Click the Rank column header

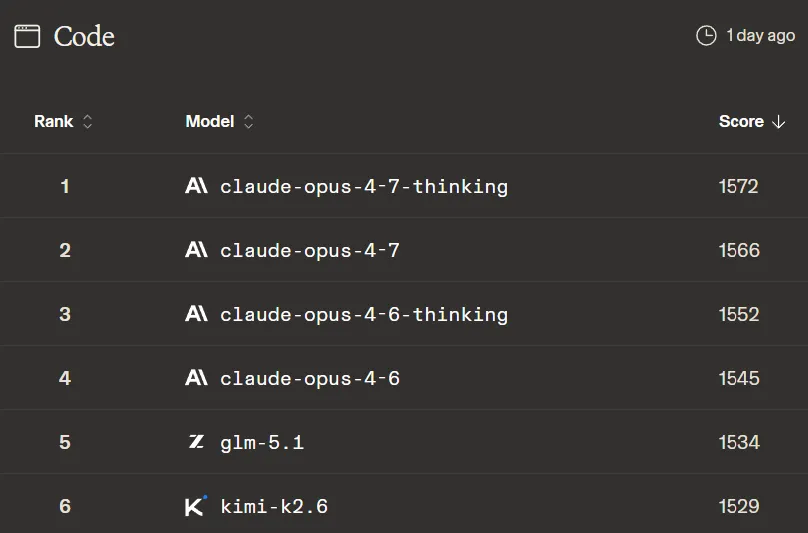tap(54, 122)
